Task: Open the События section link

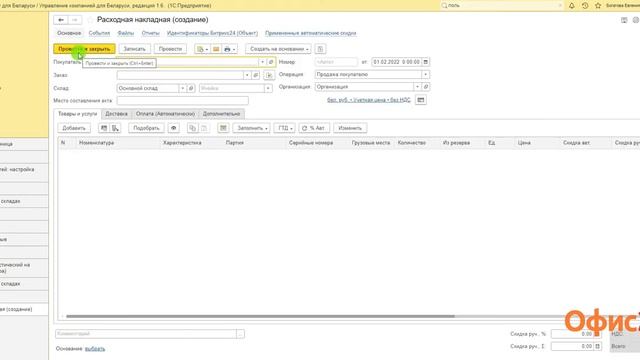Action: 99,33
